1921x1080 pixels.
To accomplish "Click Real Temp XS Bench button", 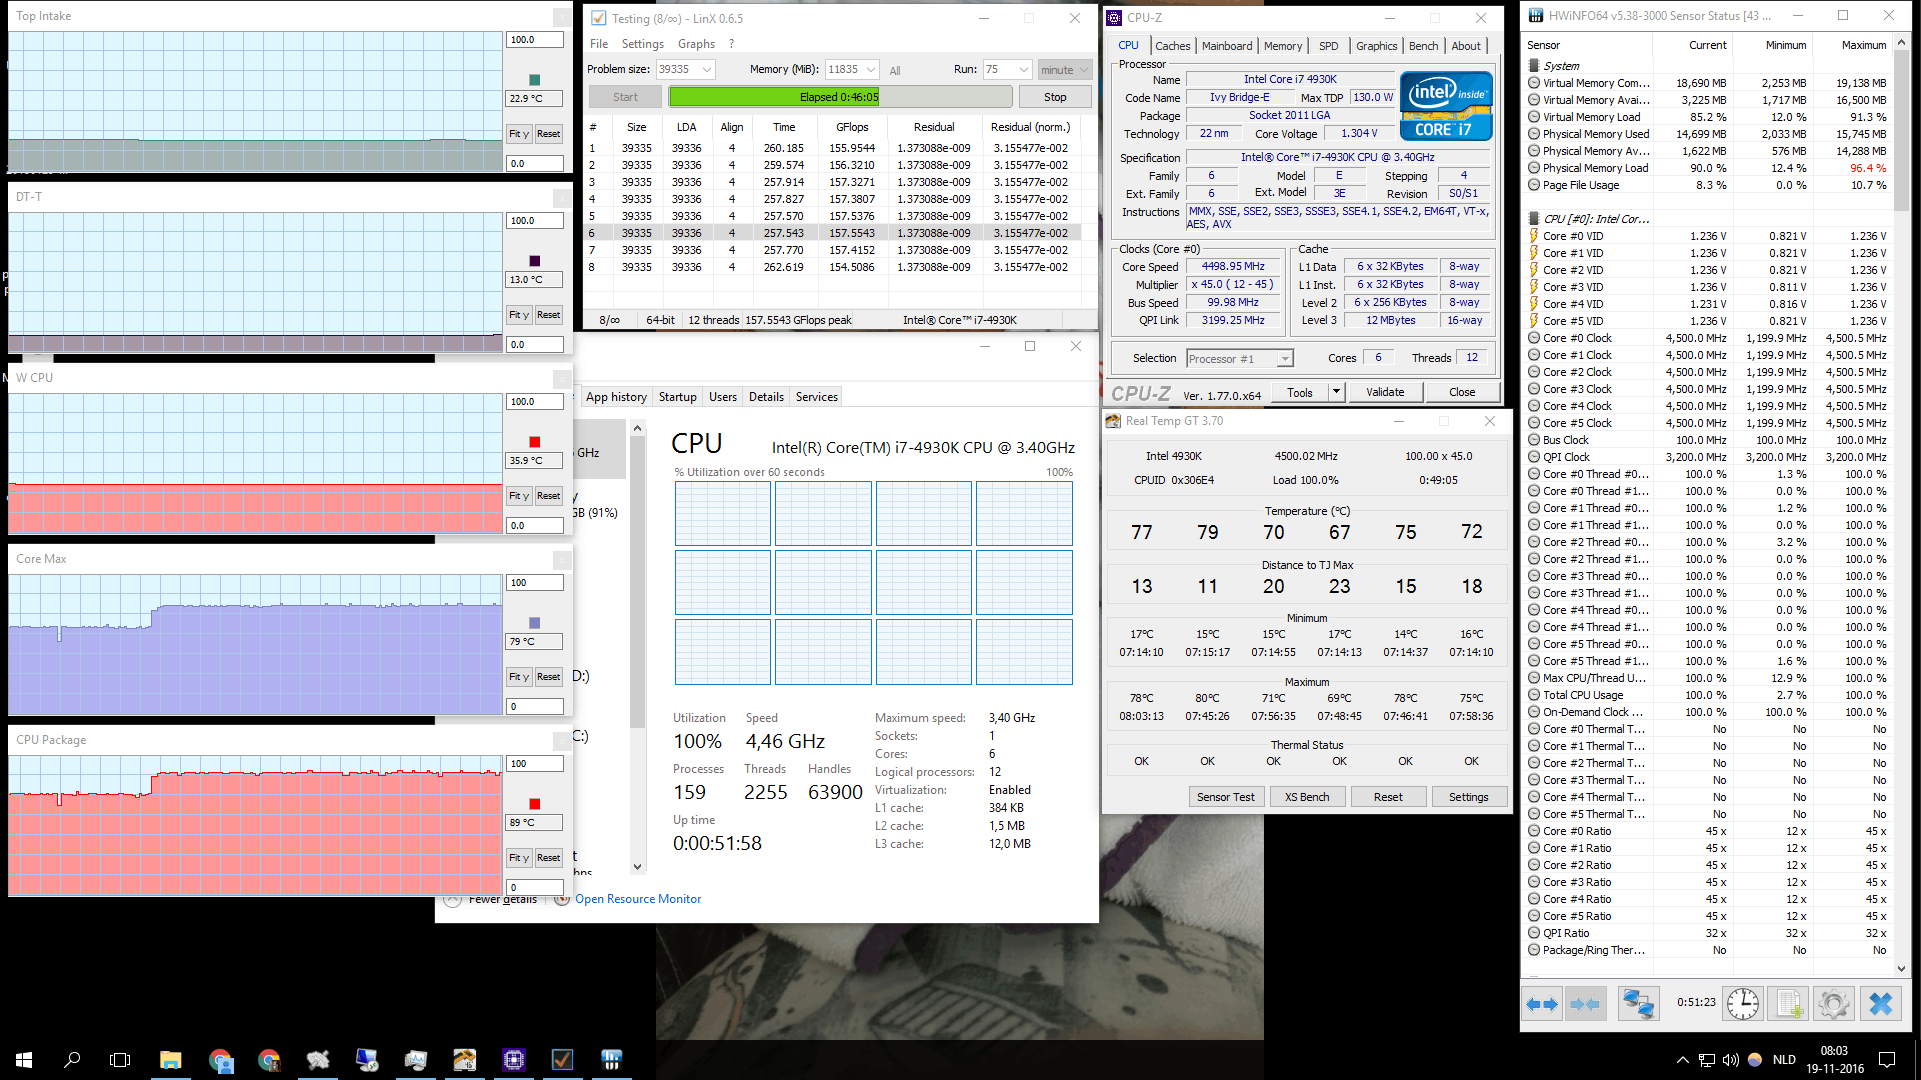I will click(1307, 797).
